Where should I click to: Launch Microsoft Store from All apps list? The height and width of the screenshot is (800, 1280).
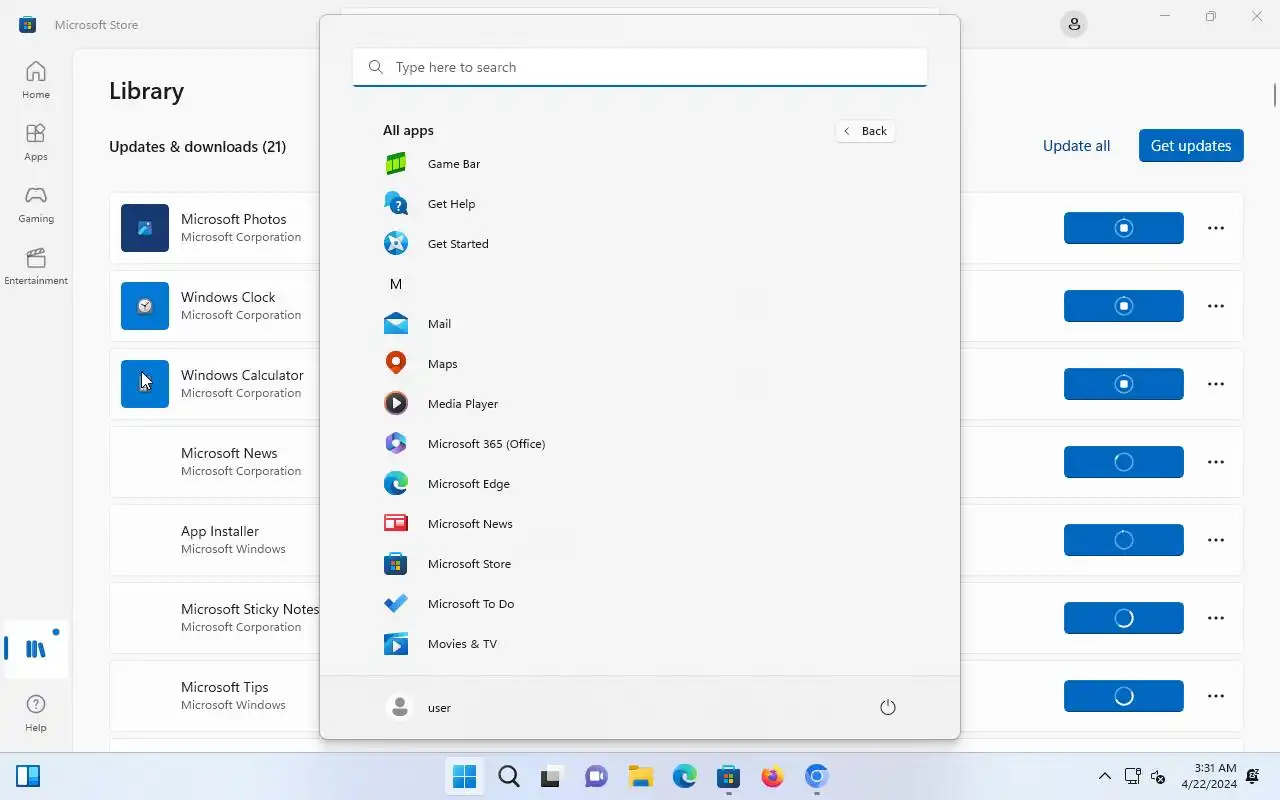(638, 564)
